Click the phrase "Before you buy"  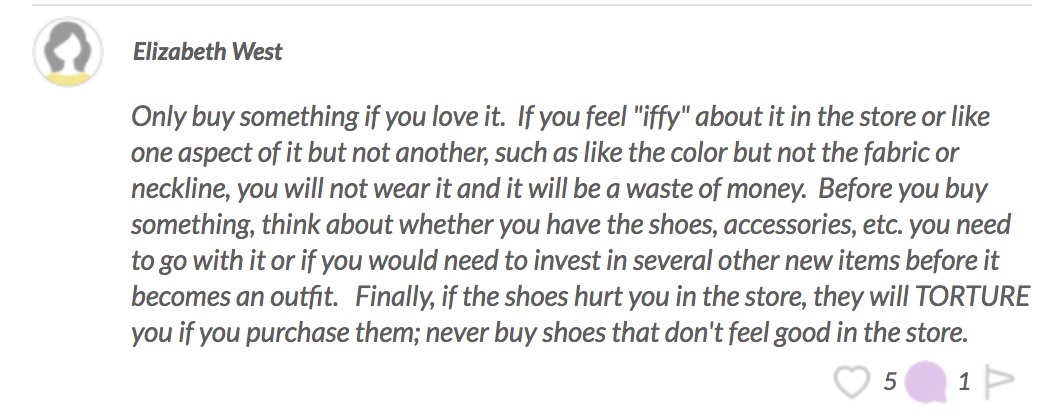[x=902, y=189]
